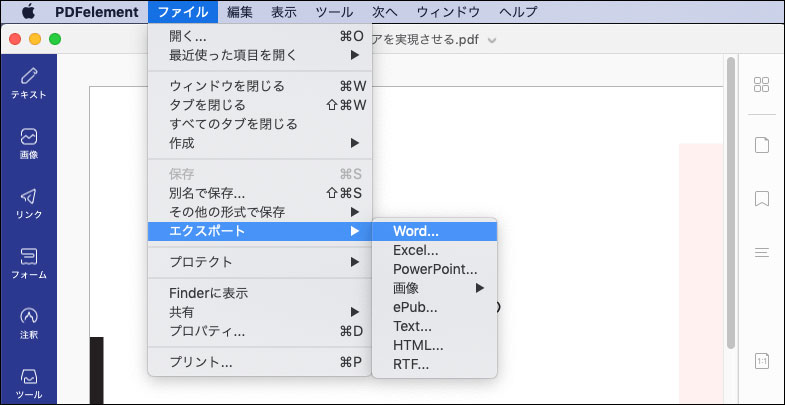This screenshot has width=785, height=405.
Task: Open the 次へ menu
Action: pyautogui.click(x=385, y=12)
